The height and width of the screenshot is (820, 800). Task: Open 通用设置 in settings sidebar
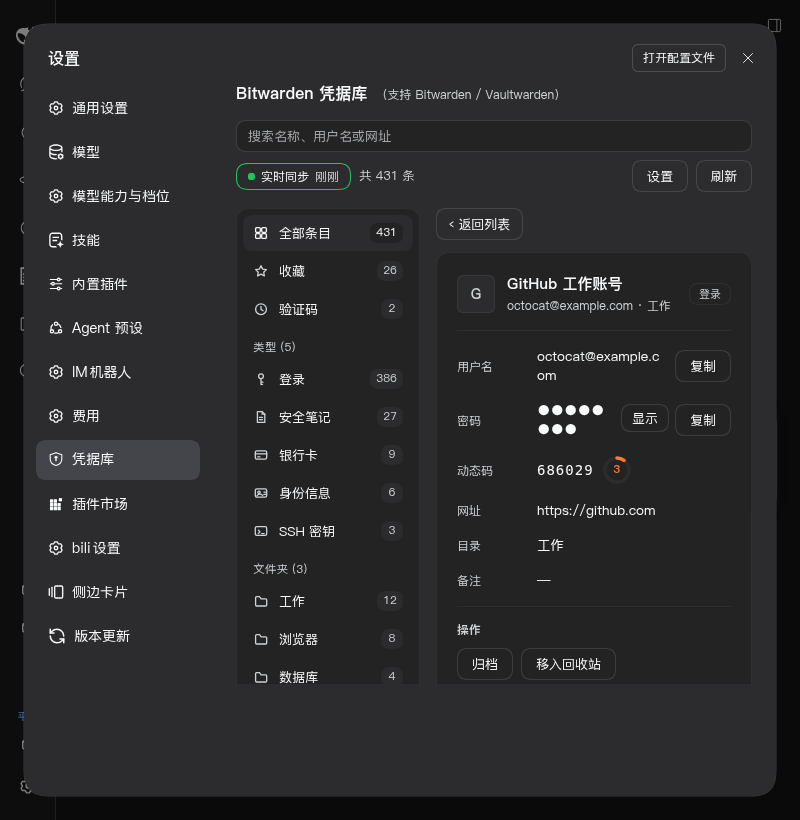(118, 108)
